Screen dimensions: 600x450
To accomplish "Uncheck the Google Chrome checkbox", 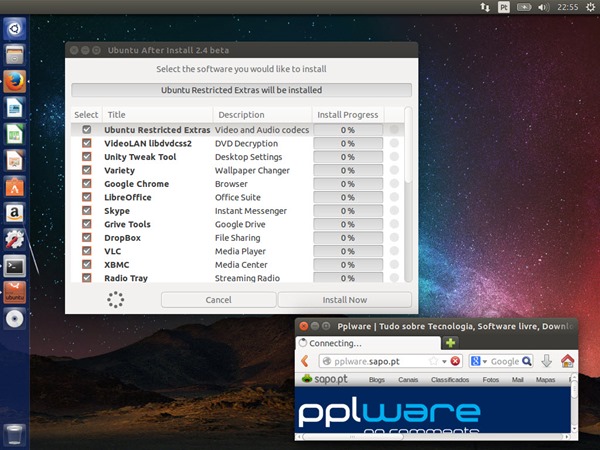I will click(87, 183).
